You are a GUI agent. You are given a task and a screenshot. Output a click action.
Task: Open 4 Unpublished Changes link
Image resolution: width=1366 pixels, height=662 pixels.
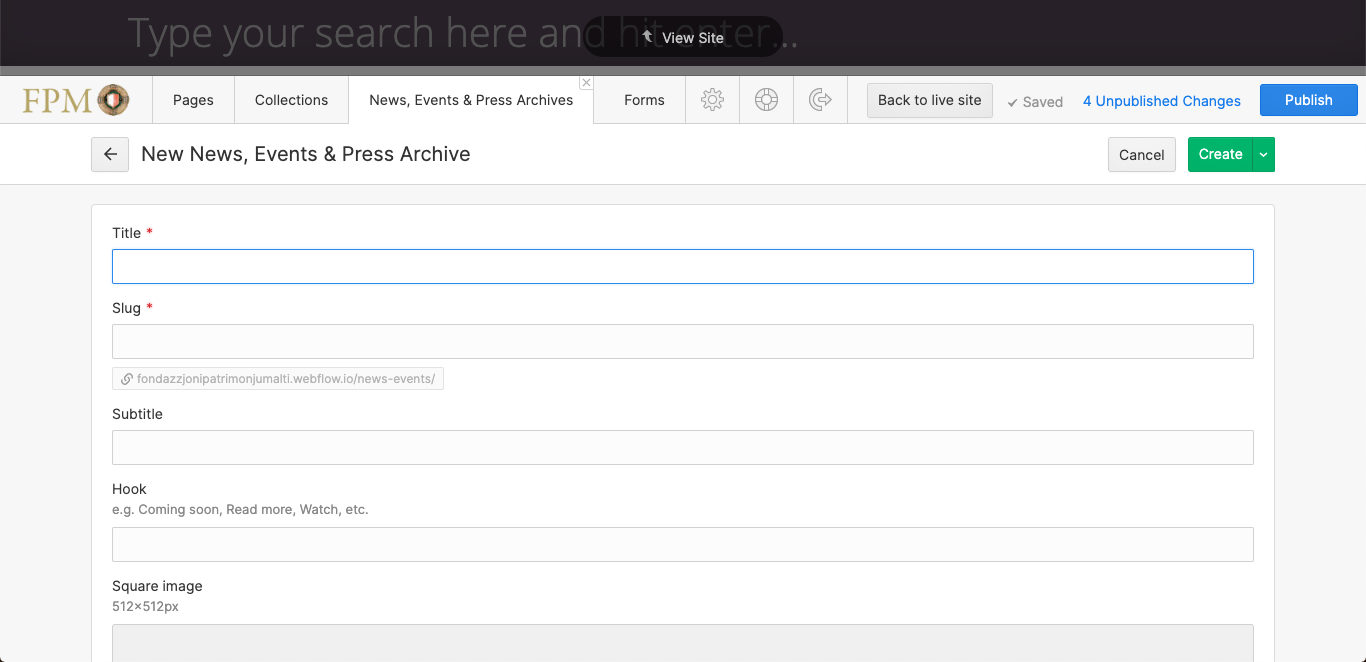[x=1162, y=101]
